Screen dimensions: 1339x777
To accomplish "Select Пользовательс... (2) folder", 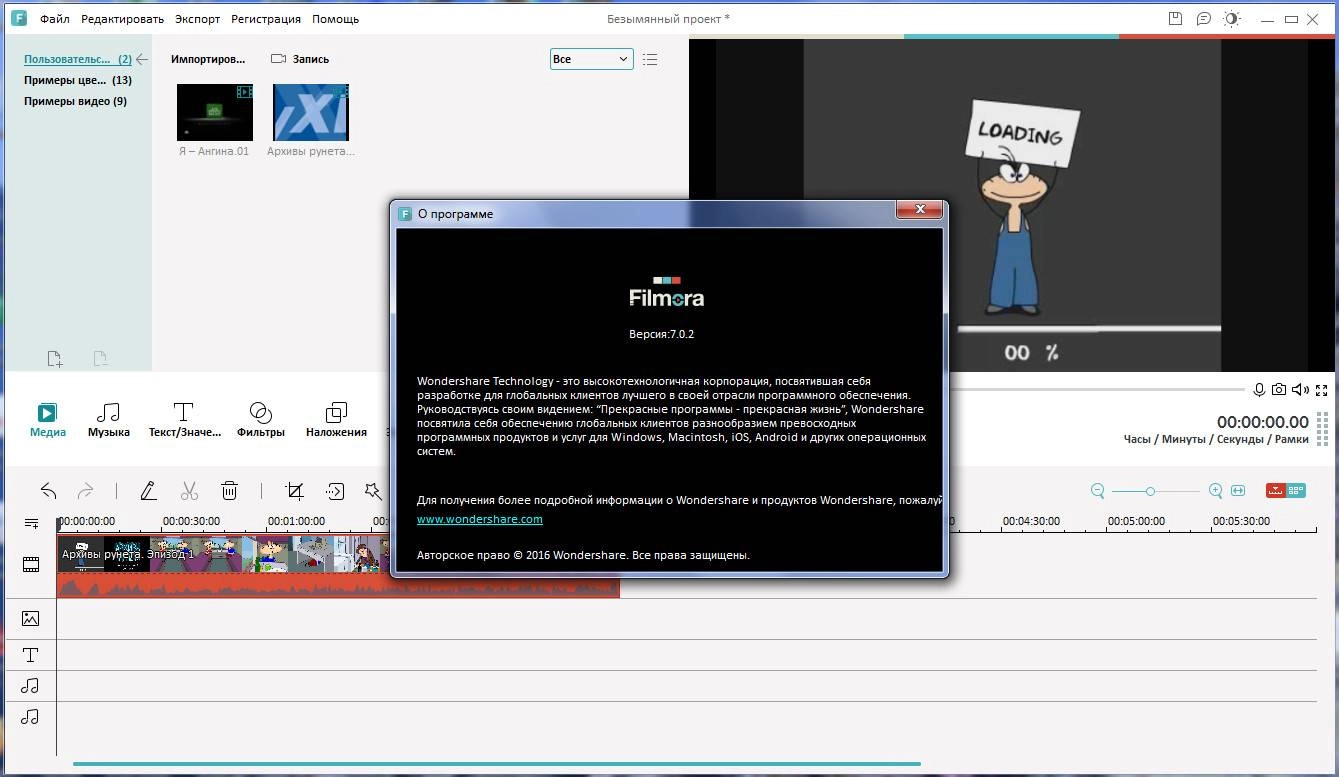I will coord(78,59).
